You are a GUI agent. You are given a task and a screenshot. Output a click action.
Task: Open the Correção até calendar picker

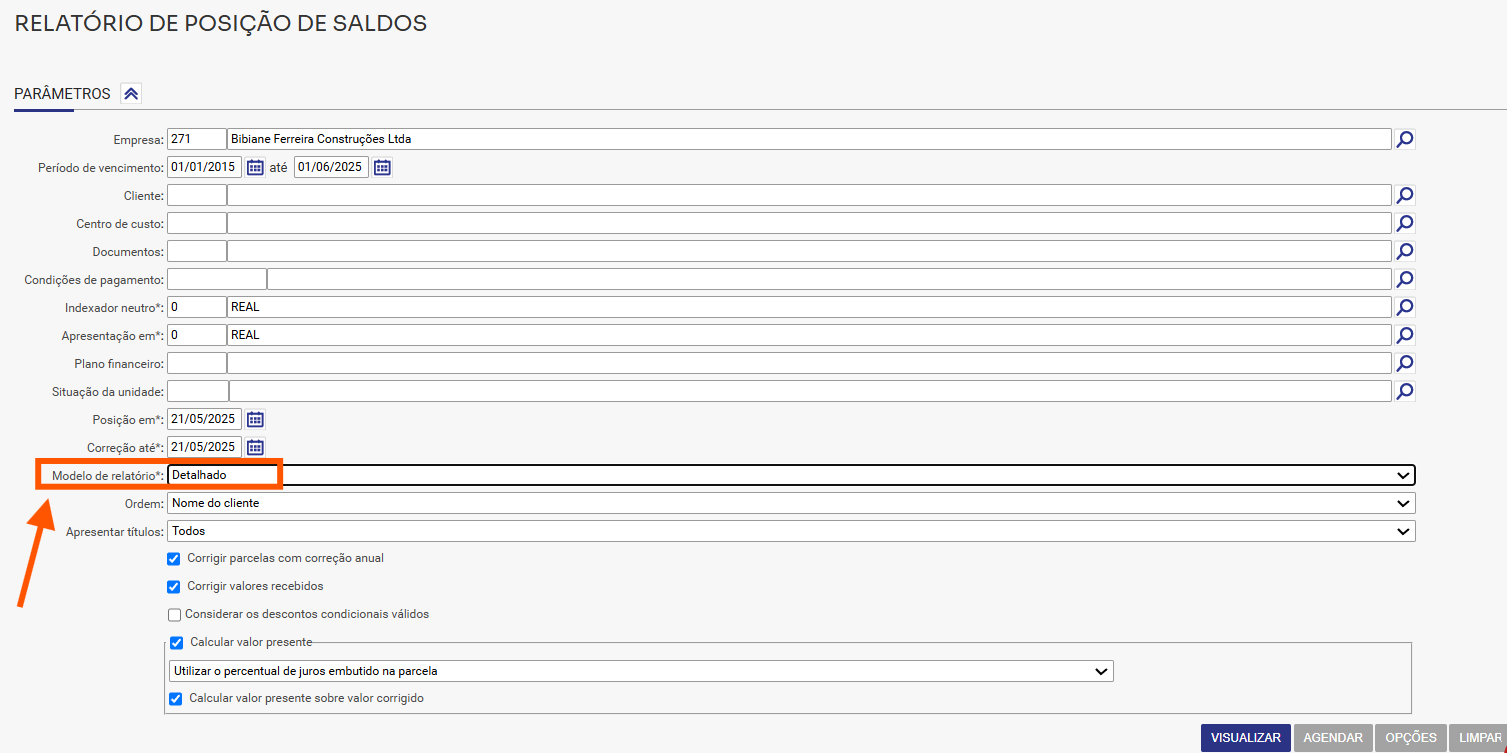(255, 447)
